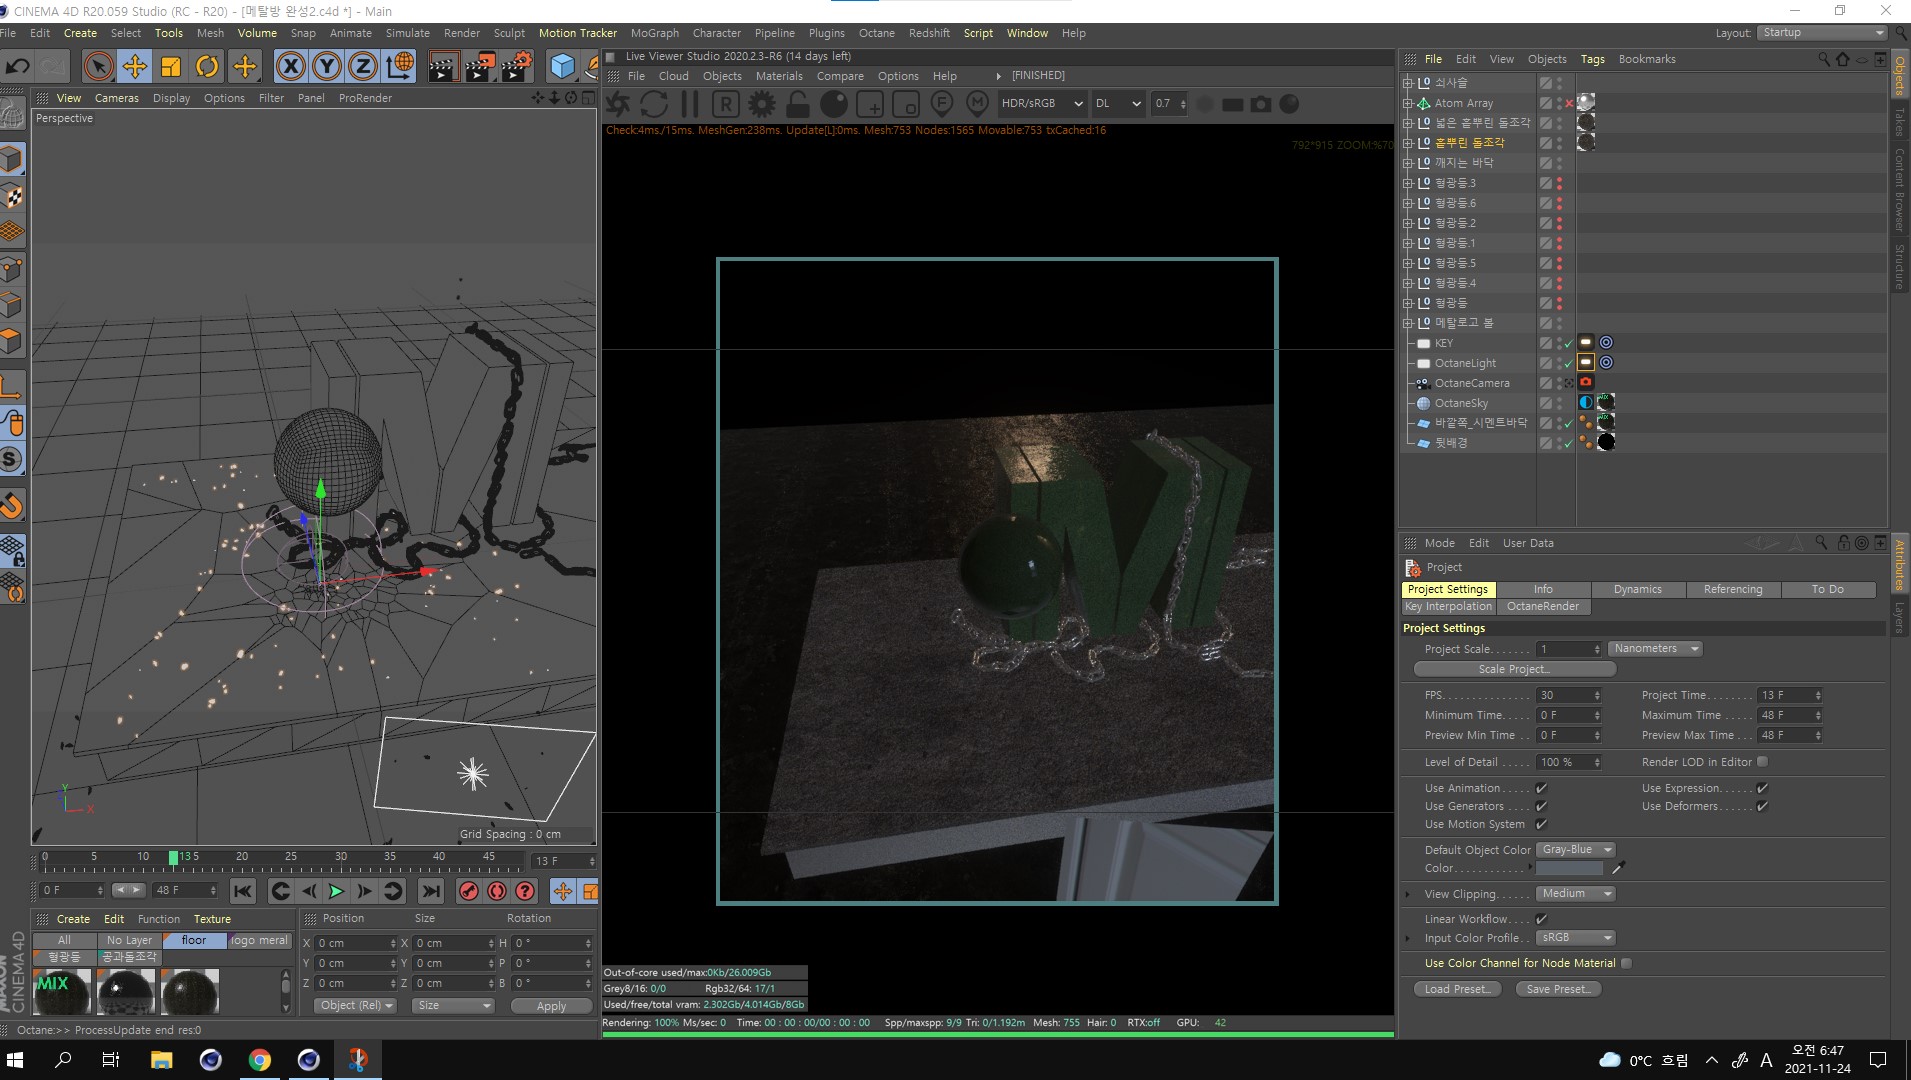Open Edit Render Settings icon

[x=516, y=67]
